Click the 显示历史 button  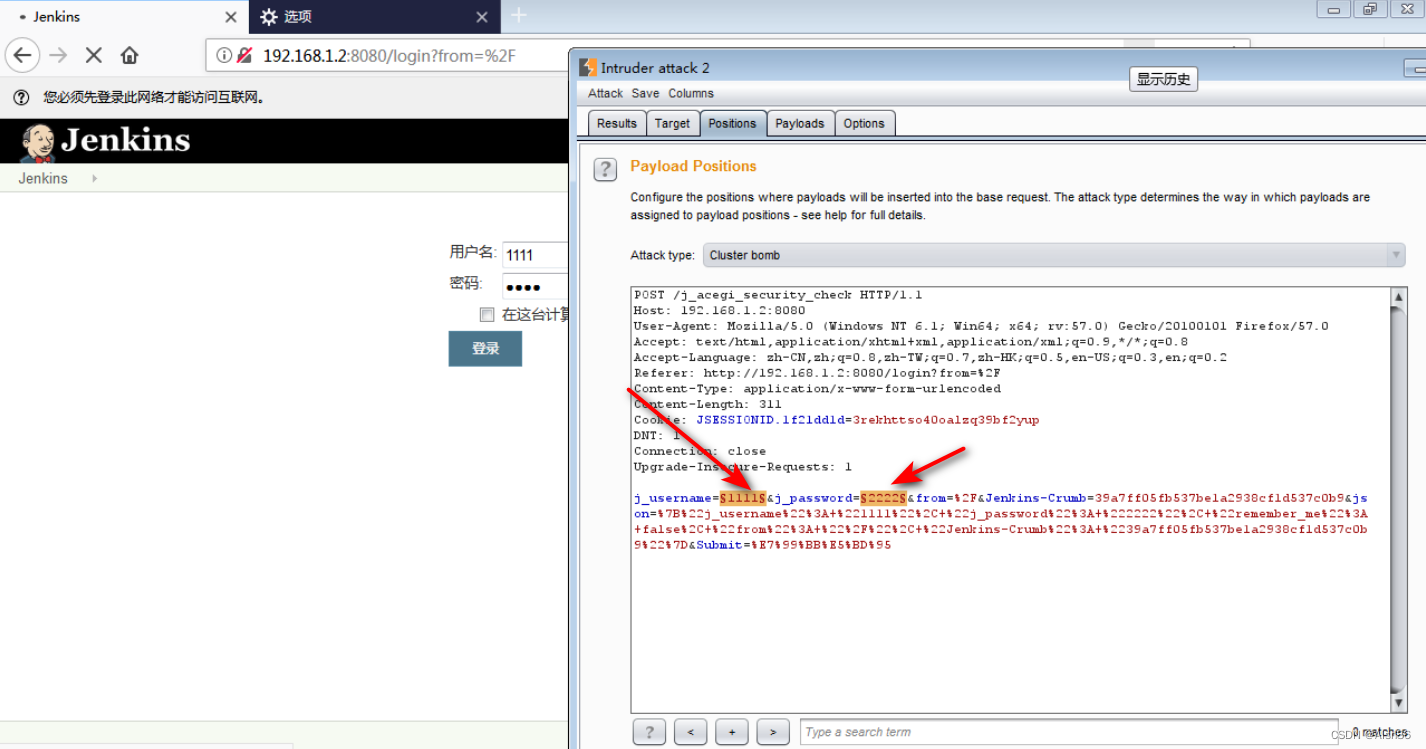click(x=1163, y=79)
